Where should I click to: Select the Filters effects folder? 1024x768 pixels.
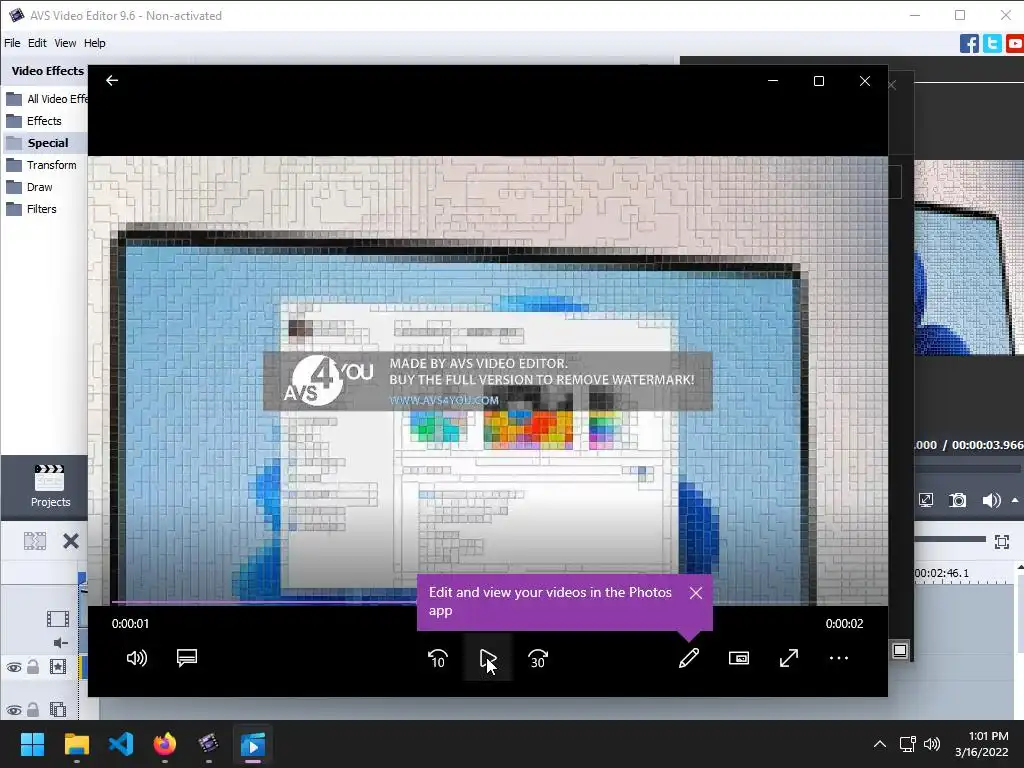31,209
